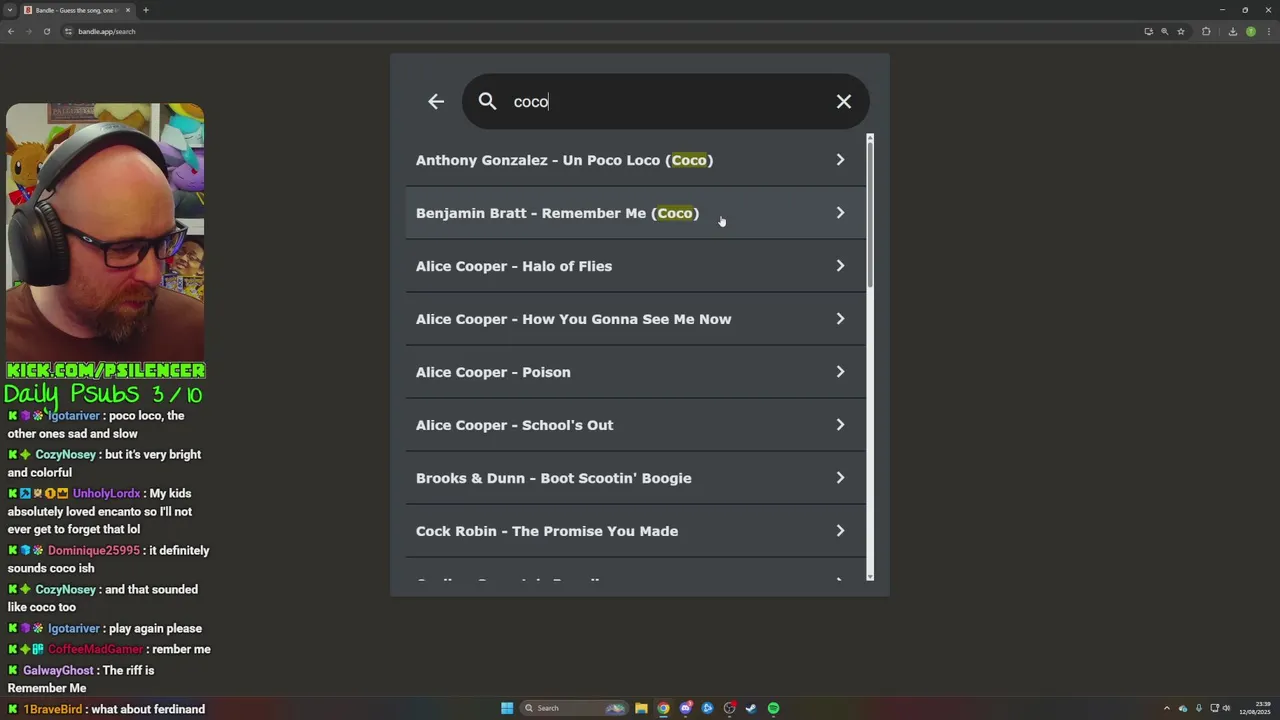Click chat username CoffeeMadGamer

[x=96, y=649]
